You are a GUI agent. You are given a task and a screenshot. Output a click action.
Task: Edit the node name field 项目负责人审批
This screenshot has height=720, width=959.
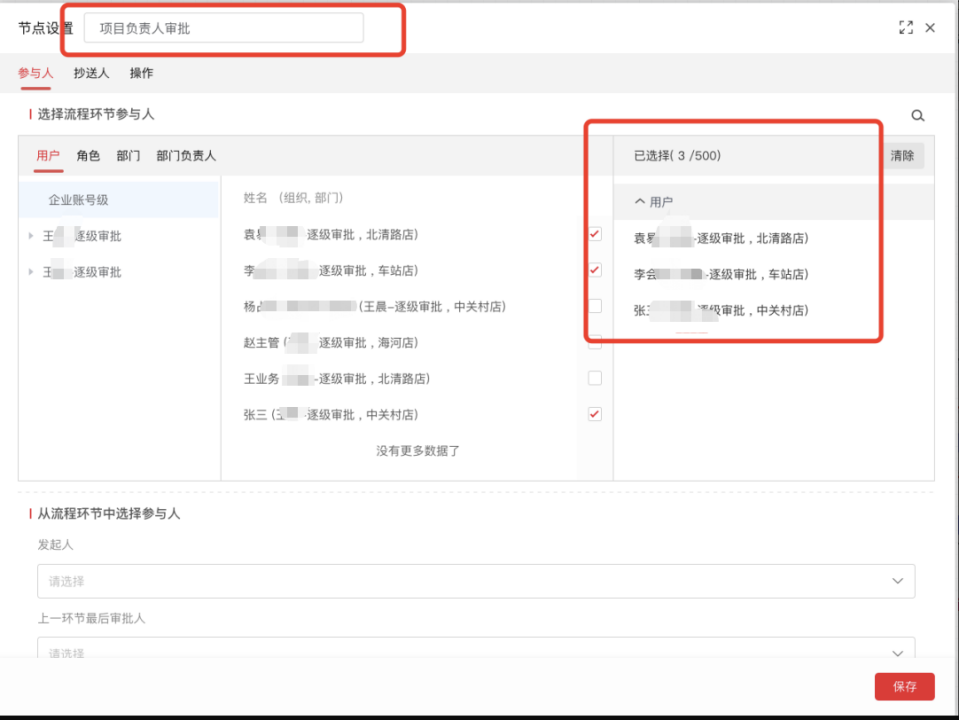coord(224,28)
